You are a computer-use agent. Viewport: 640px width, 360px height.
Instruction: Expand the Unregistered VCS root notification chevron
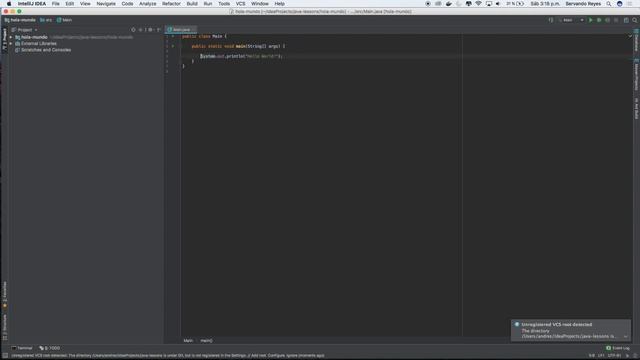click(x=625, y=337)
